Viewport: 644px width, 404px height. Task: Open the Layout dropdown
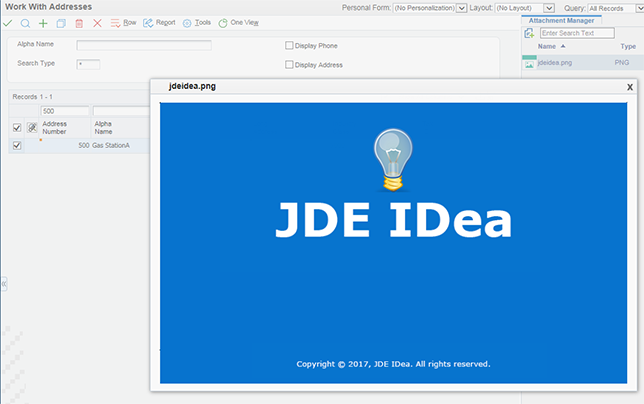pyautogui.click(x=549, y=8)
